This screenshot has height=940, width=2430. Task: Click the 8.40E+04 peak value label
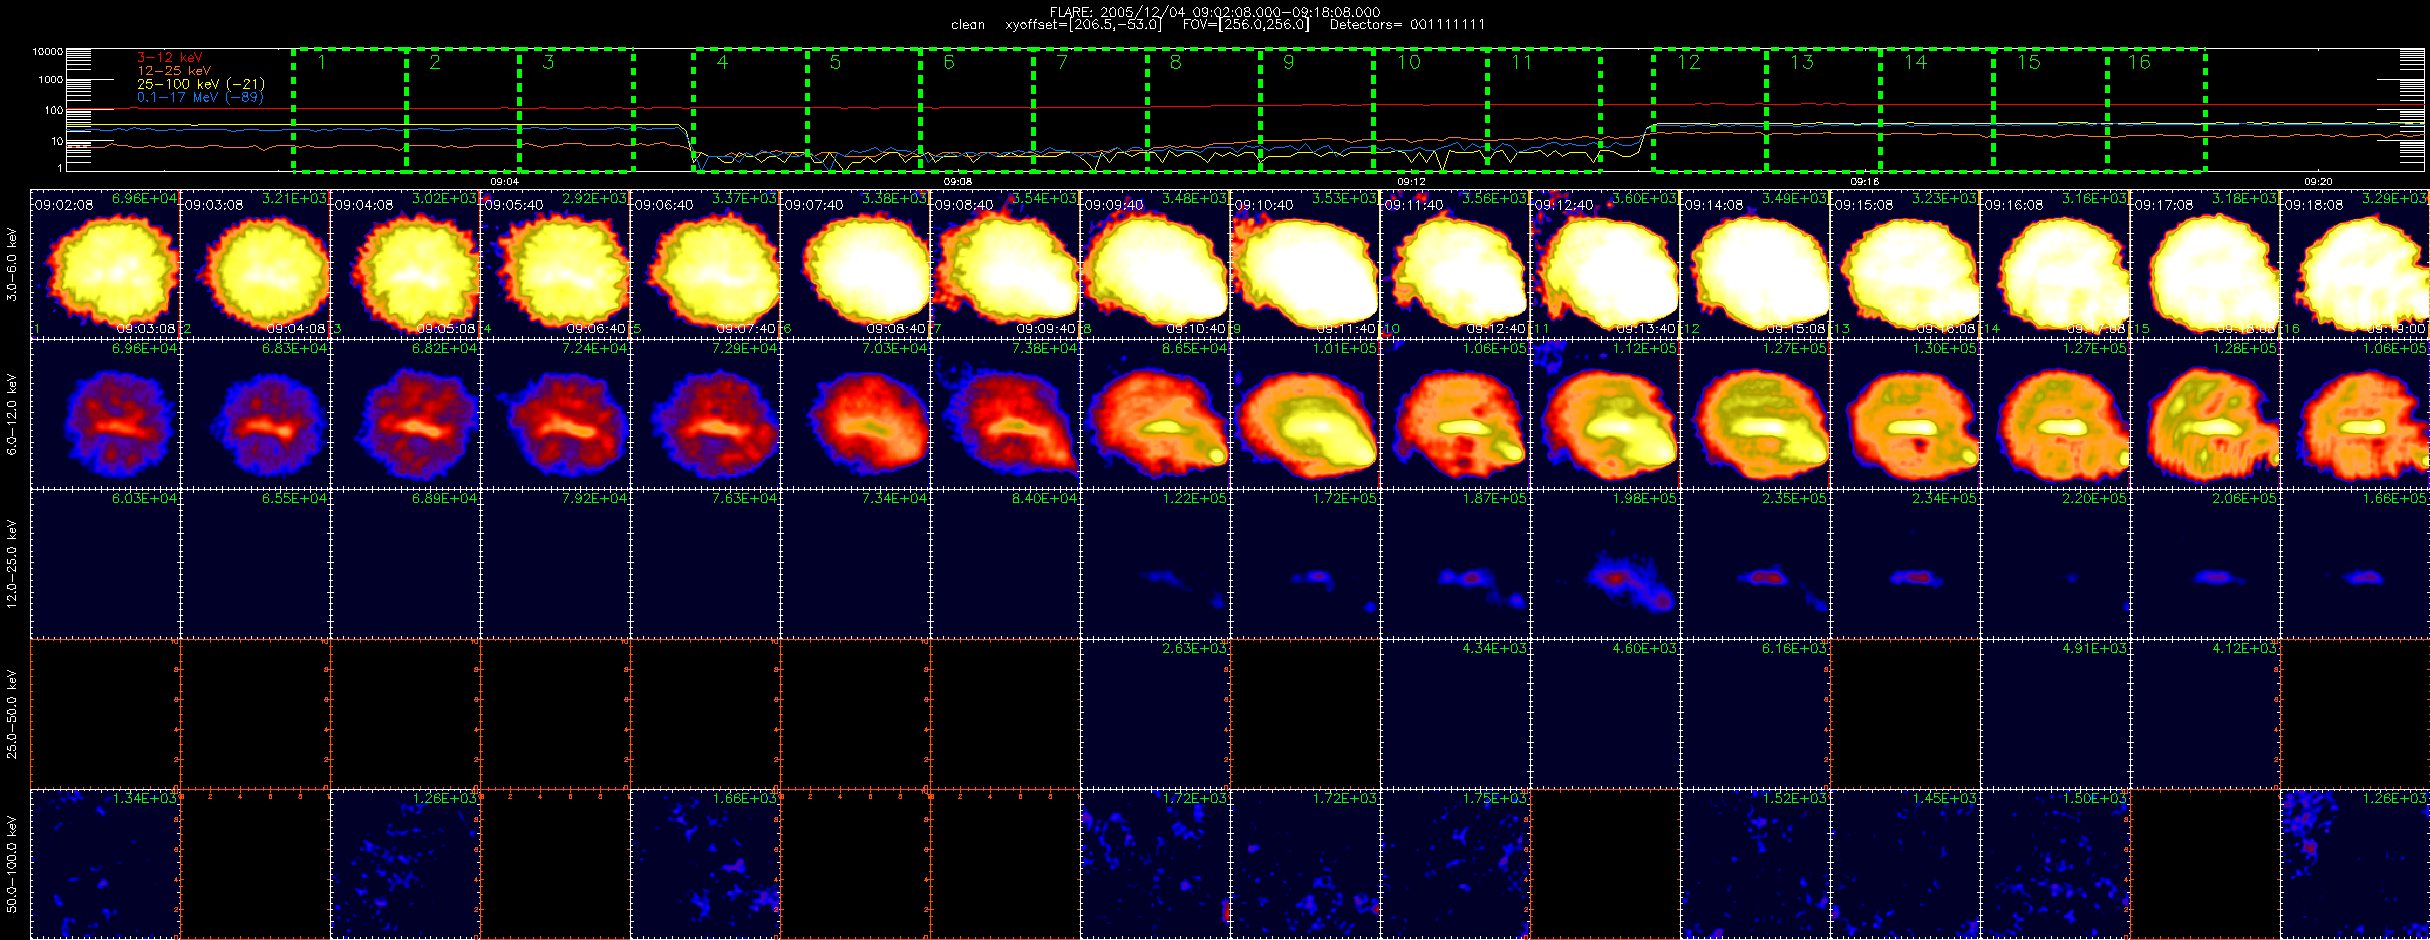click(x=1045, y=498)
